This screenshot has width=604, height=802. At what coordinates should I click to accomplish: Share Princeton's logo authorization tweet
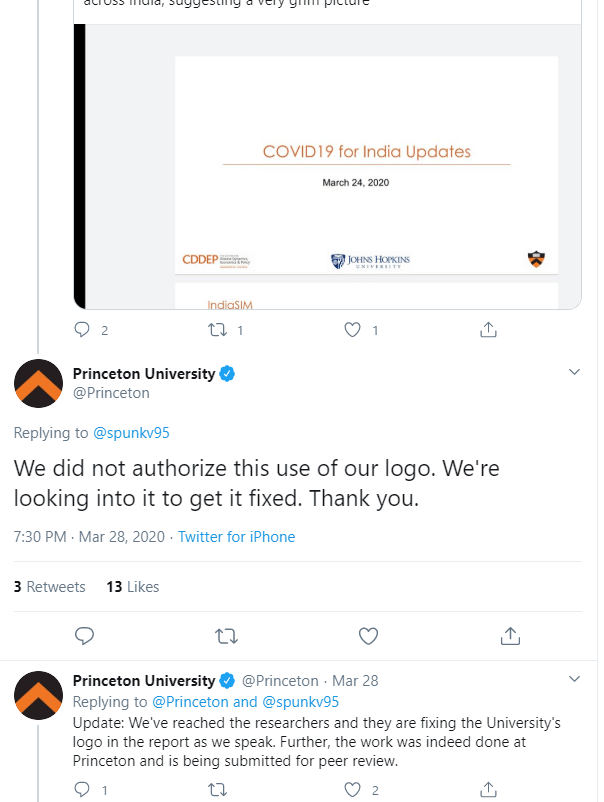point(510,635)
